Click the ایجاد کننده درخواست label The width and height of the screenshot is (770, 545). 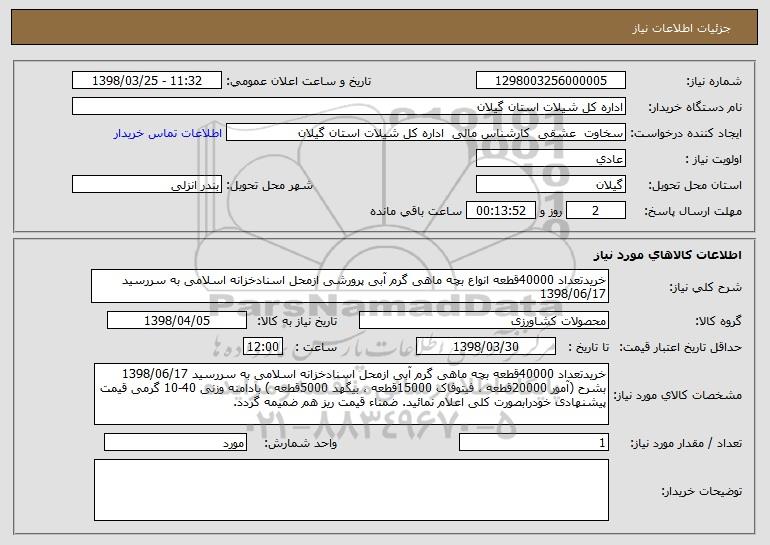pyautogui.click(x=686, y=133)
